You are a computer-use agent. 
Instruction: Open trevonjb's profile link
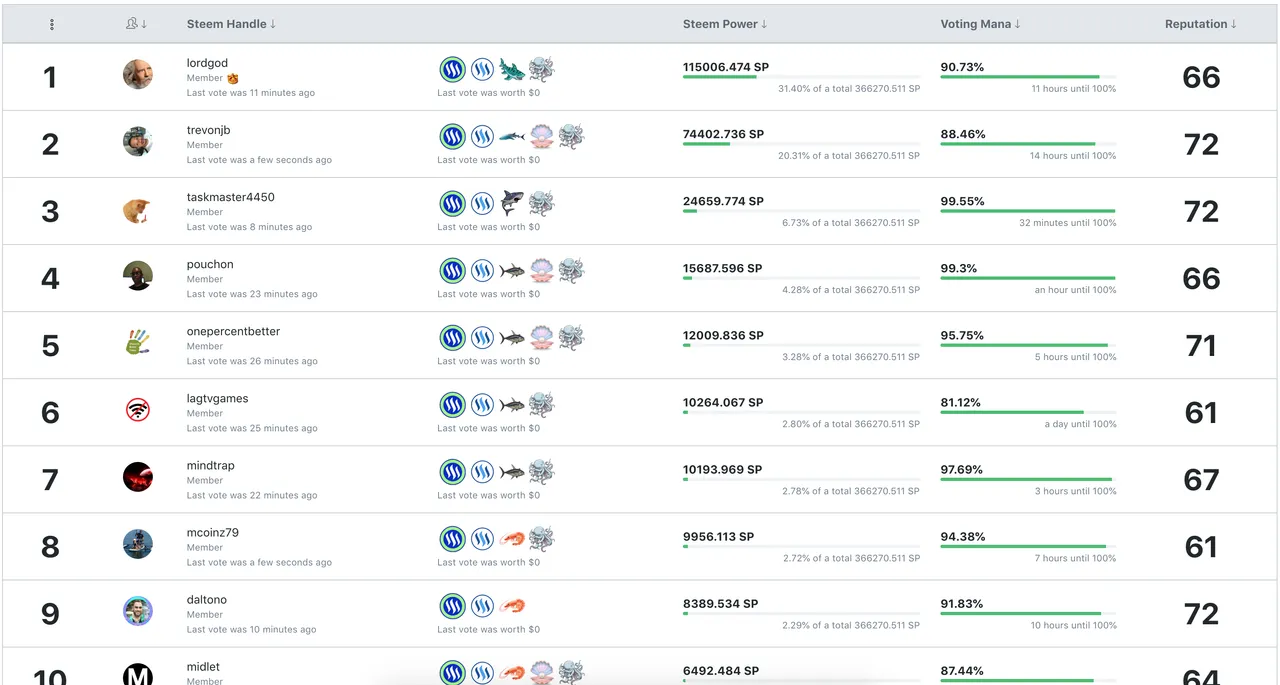208,130
